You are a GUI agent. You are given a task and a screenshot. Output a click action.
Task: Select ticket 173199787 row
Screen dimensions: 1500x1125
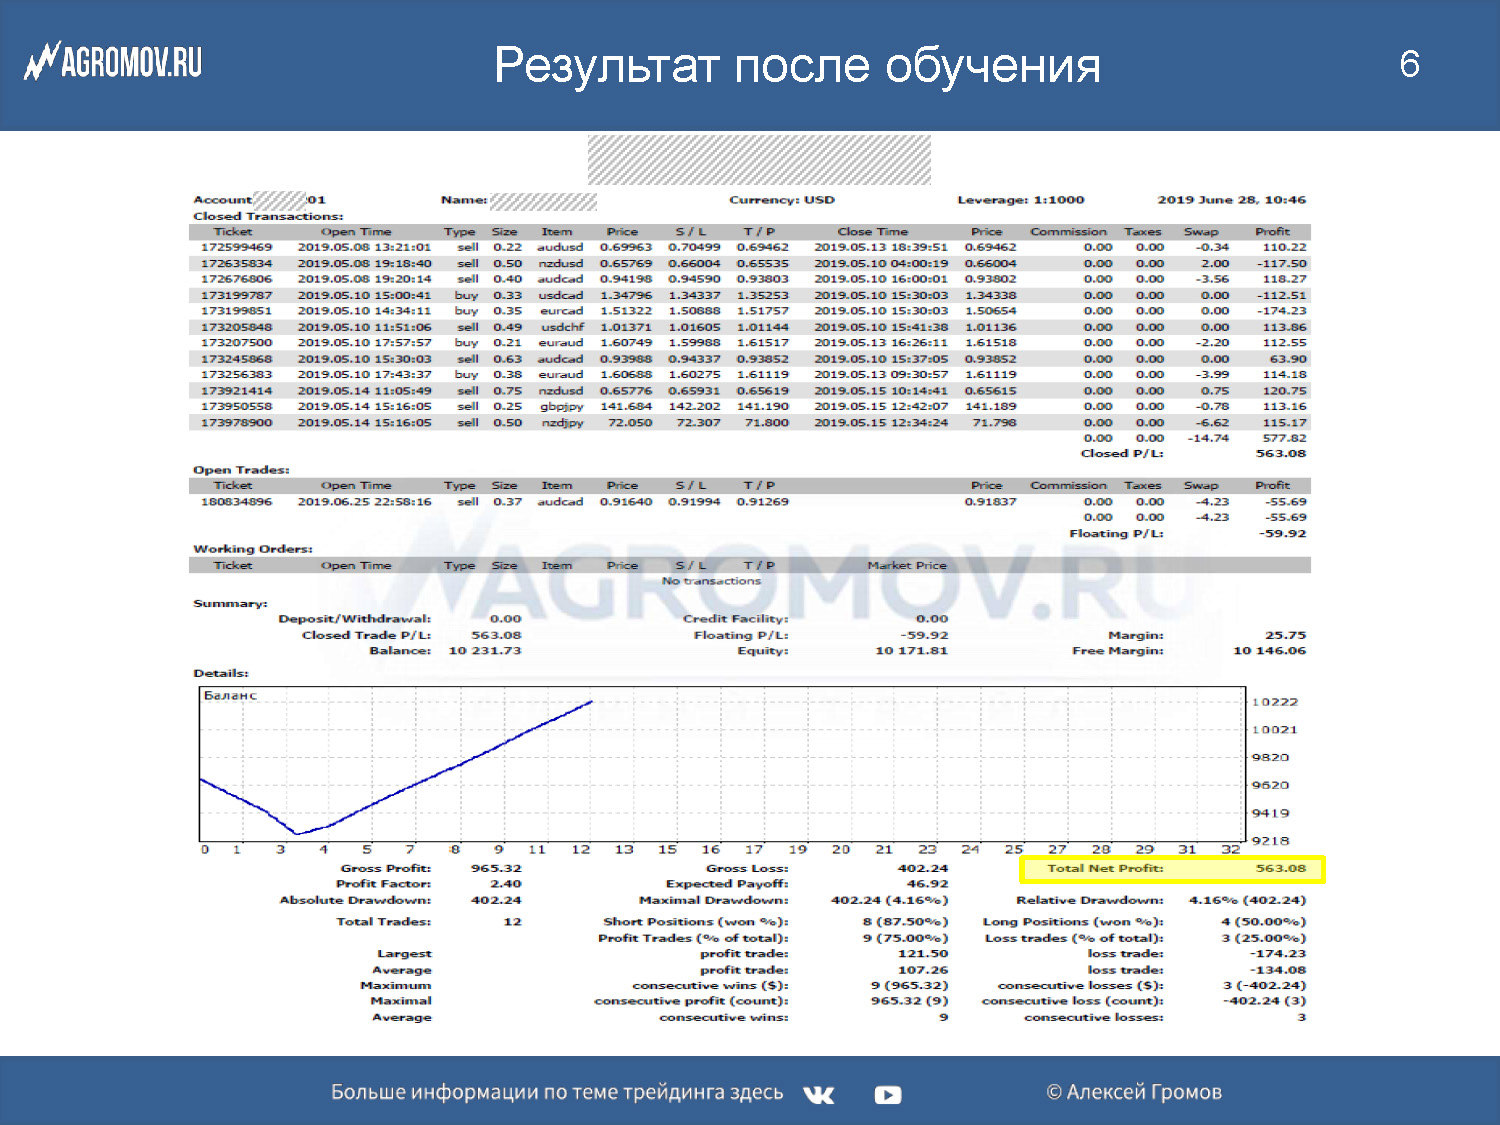pyautogui.click(x=749, y=295)
